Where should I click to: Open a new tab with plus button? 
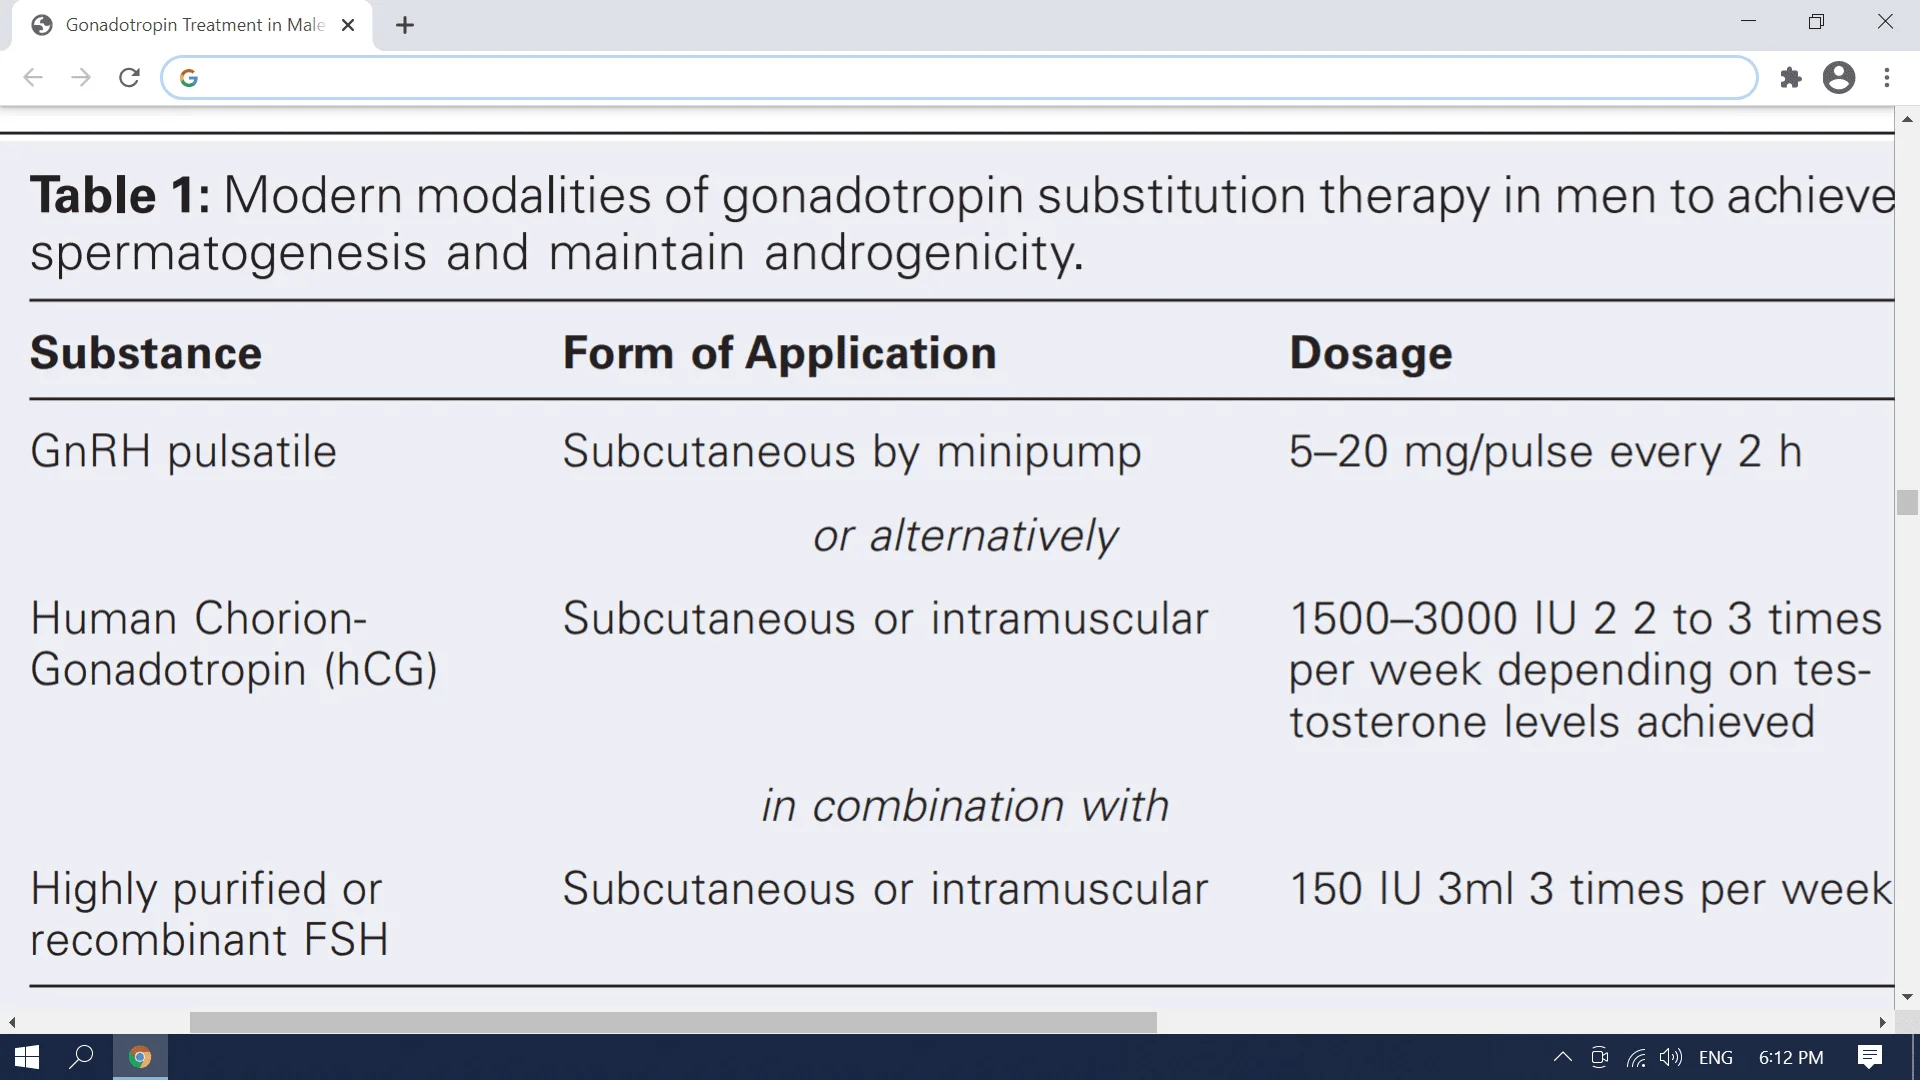pos(405,25)
